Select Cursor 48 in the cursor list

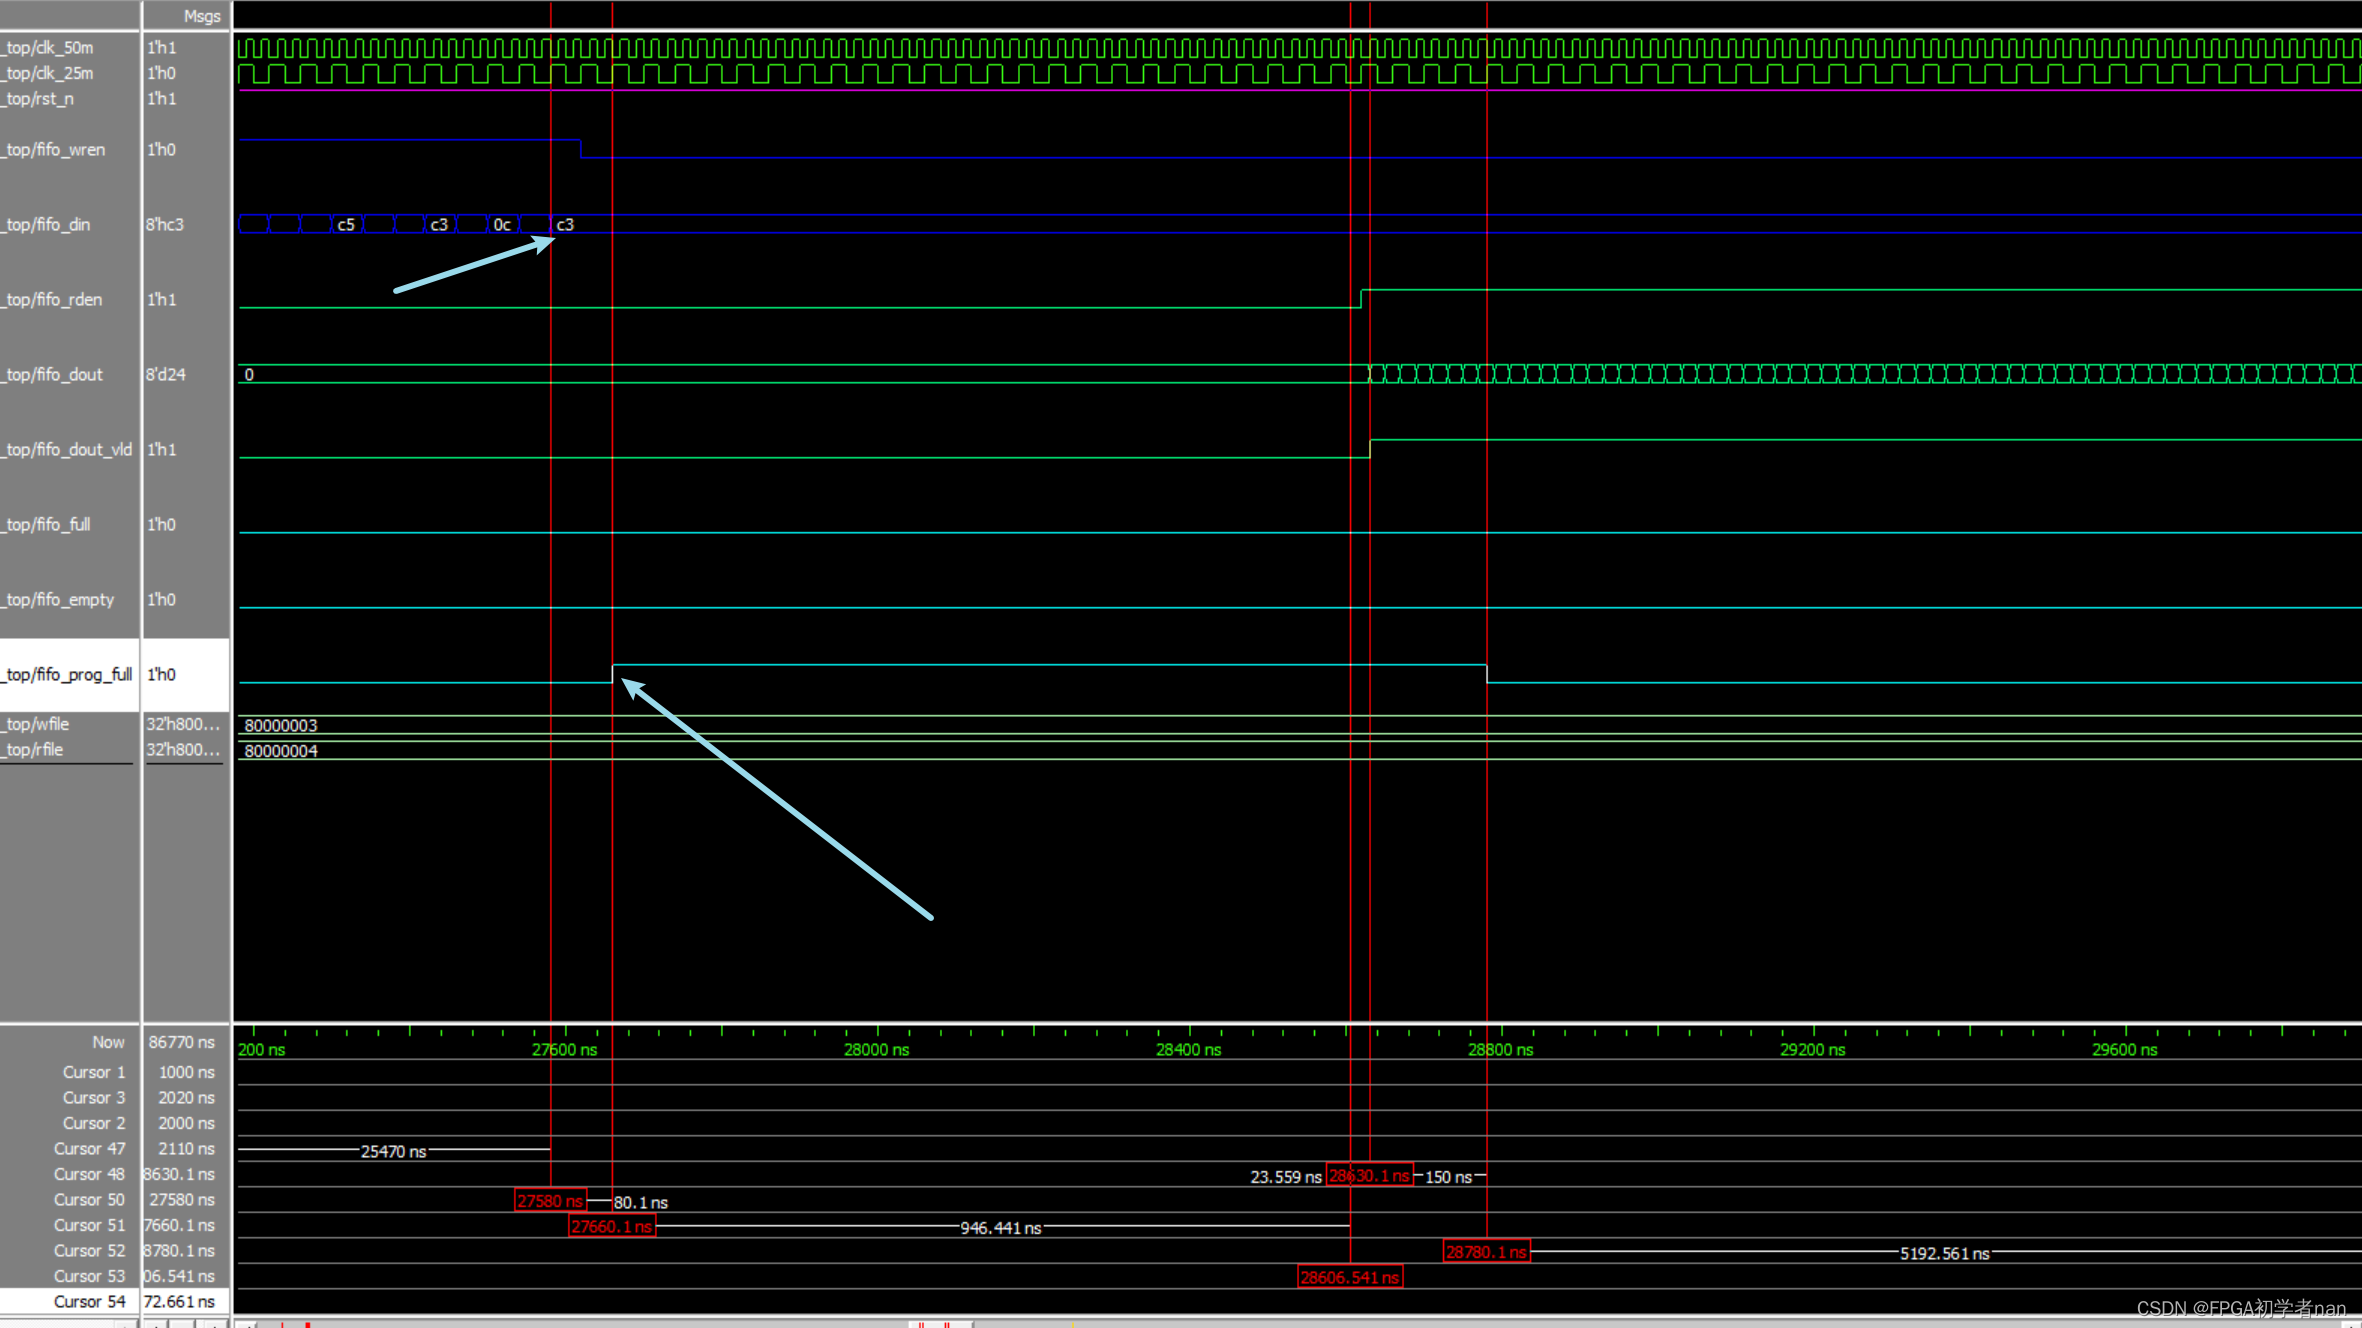(89, 1174)
